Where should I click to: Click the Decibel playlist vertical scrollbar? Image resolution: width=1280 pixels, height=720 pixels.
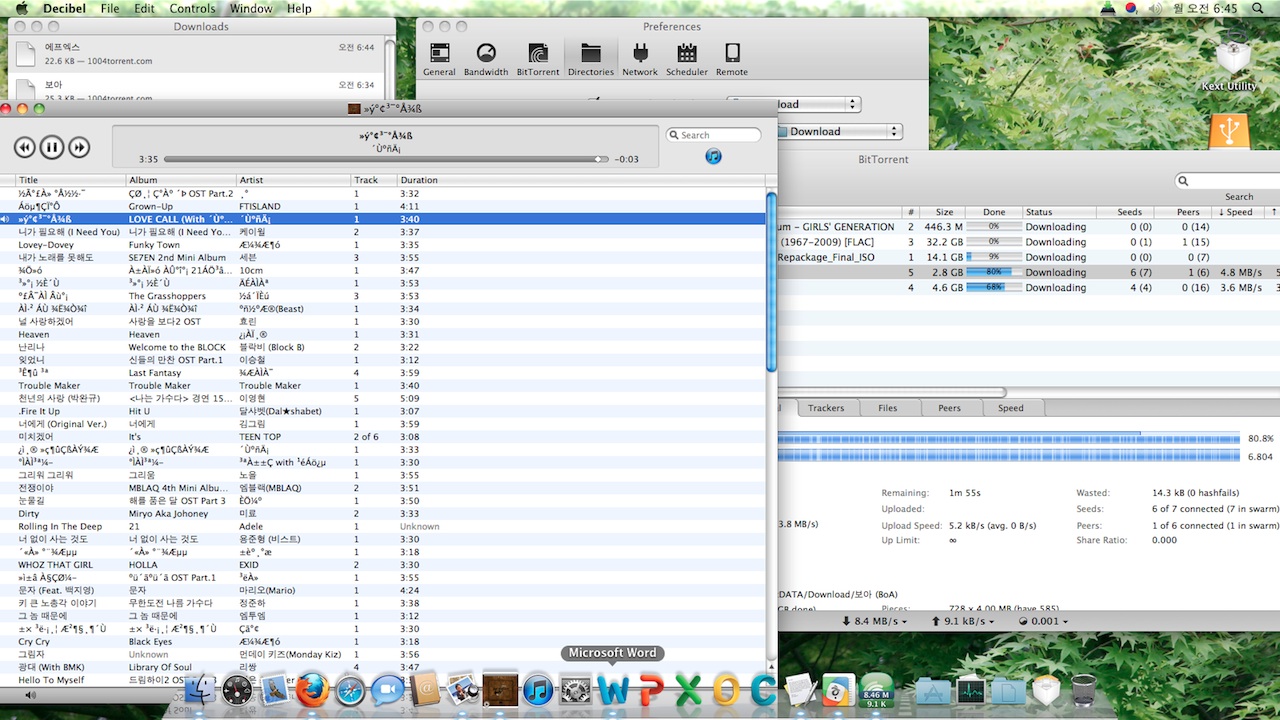click(771, 280)
